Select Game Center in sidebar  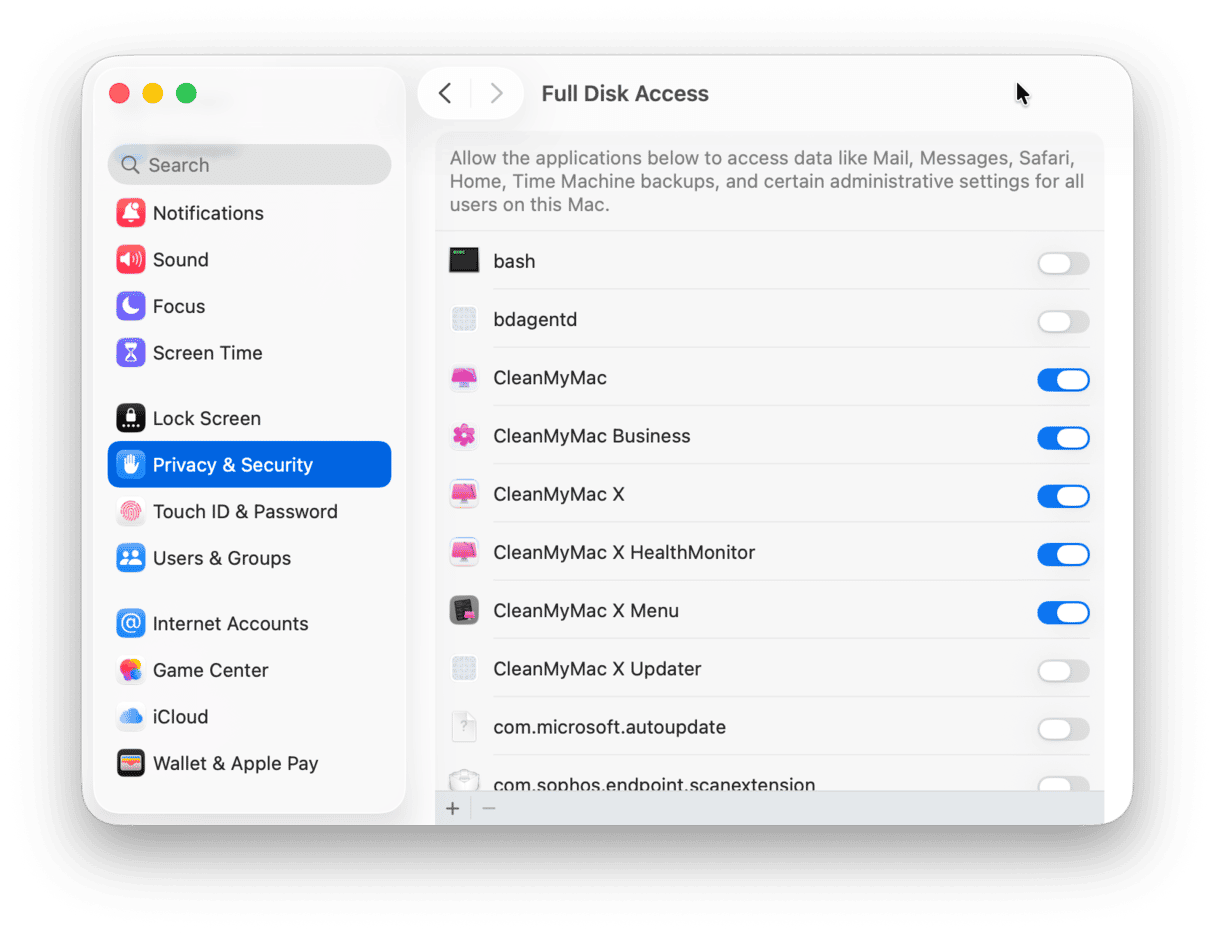point(249,670)
